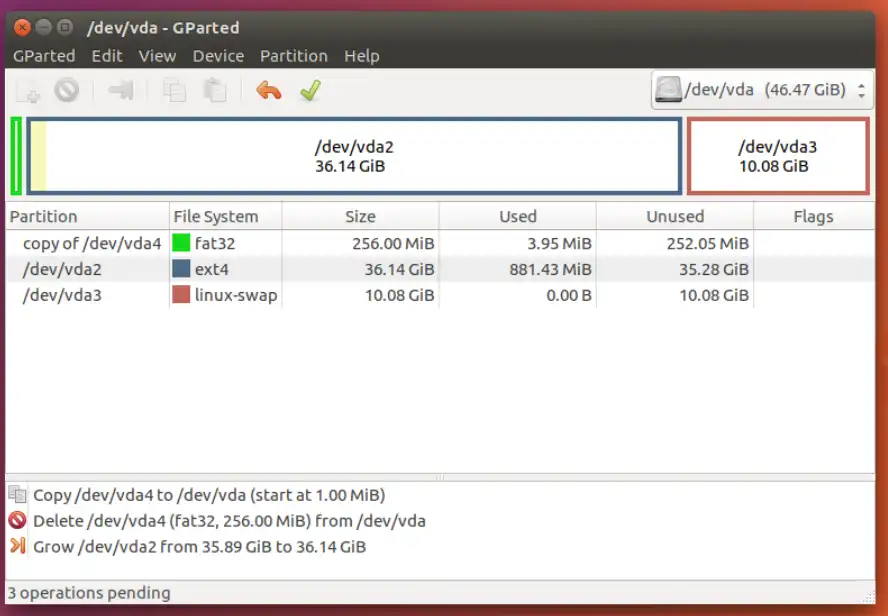Image resolution: width=888 pixels, height=616 pixels.
Task: Open the View menu
Action: (x=157, y=56)
